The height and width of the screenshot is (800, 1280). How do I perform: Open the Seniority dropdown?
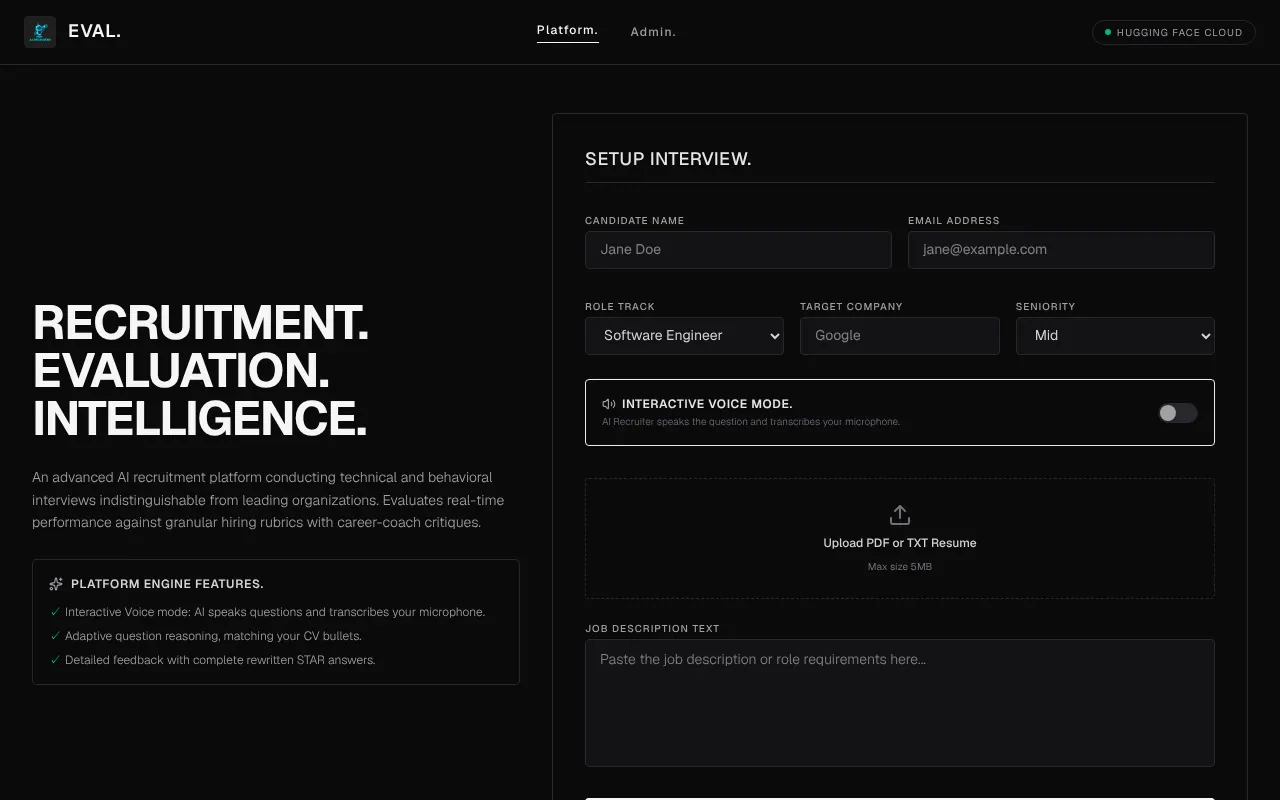[1115, 336]
